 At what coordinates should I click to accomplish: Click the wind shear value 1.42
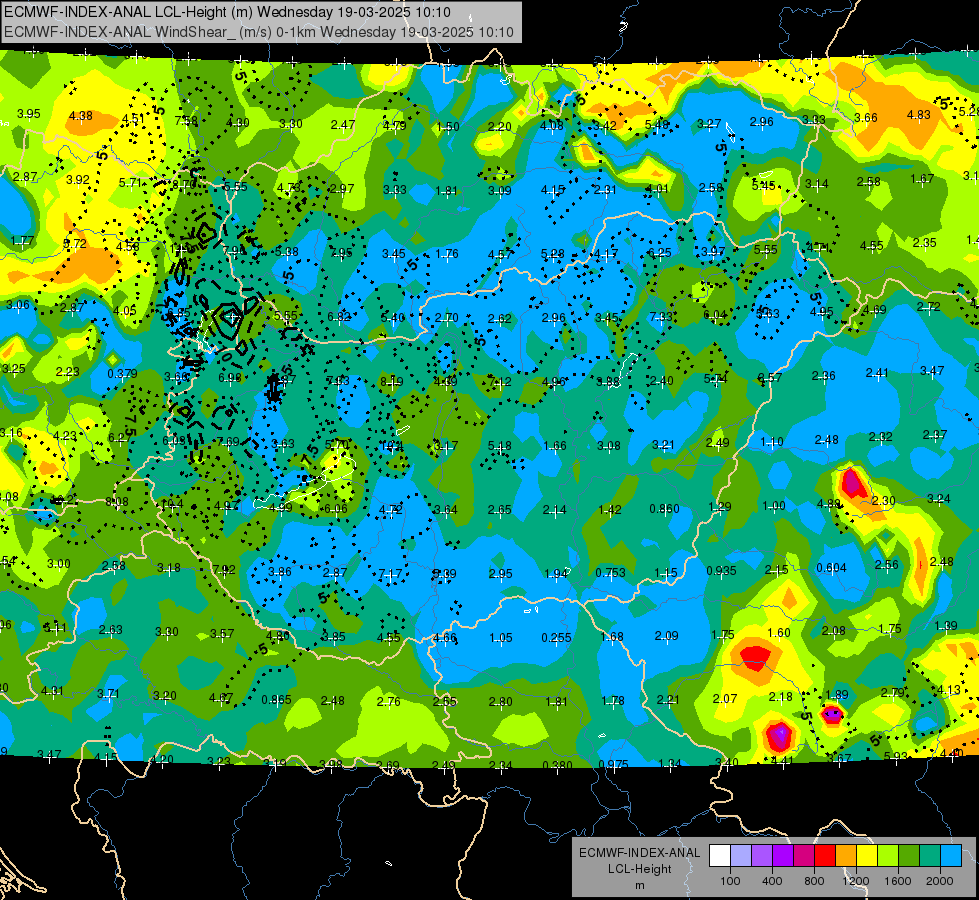click(609, 510)
